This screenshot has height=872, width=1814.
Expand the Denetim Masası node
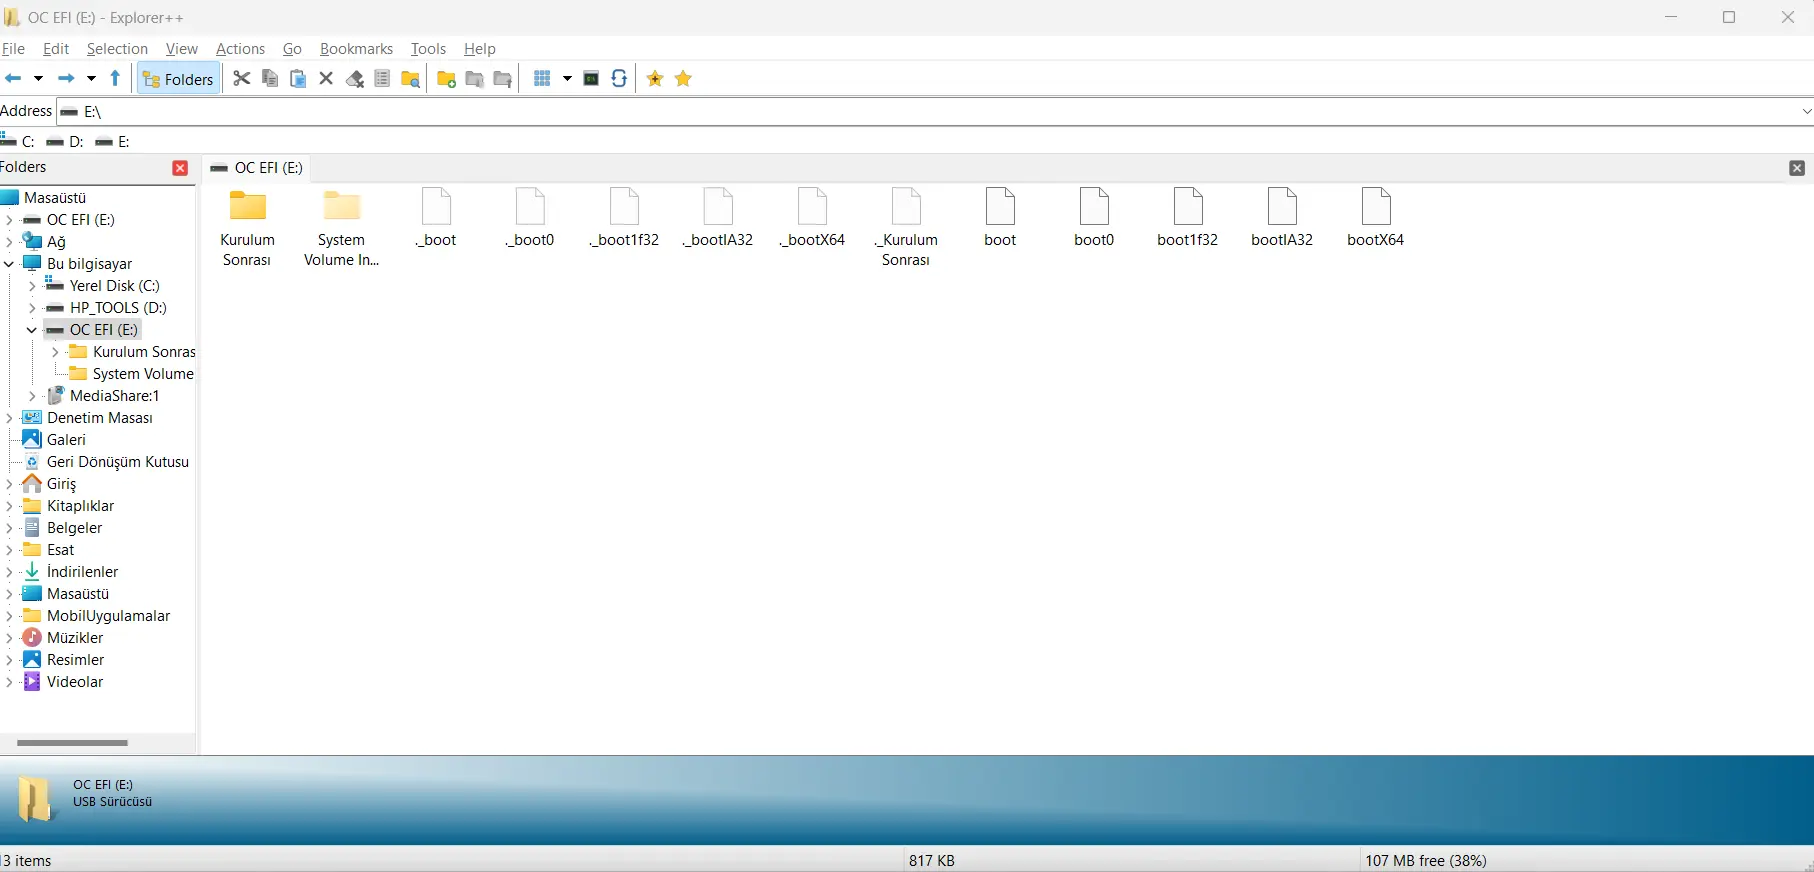coord(9,418)
